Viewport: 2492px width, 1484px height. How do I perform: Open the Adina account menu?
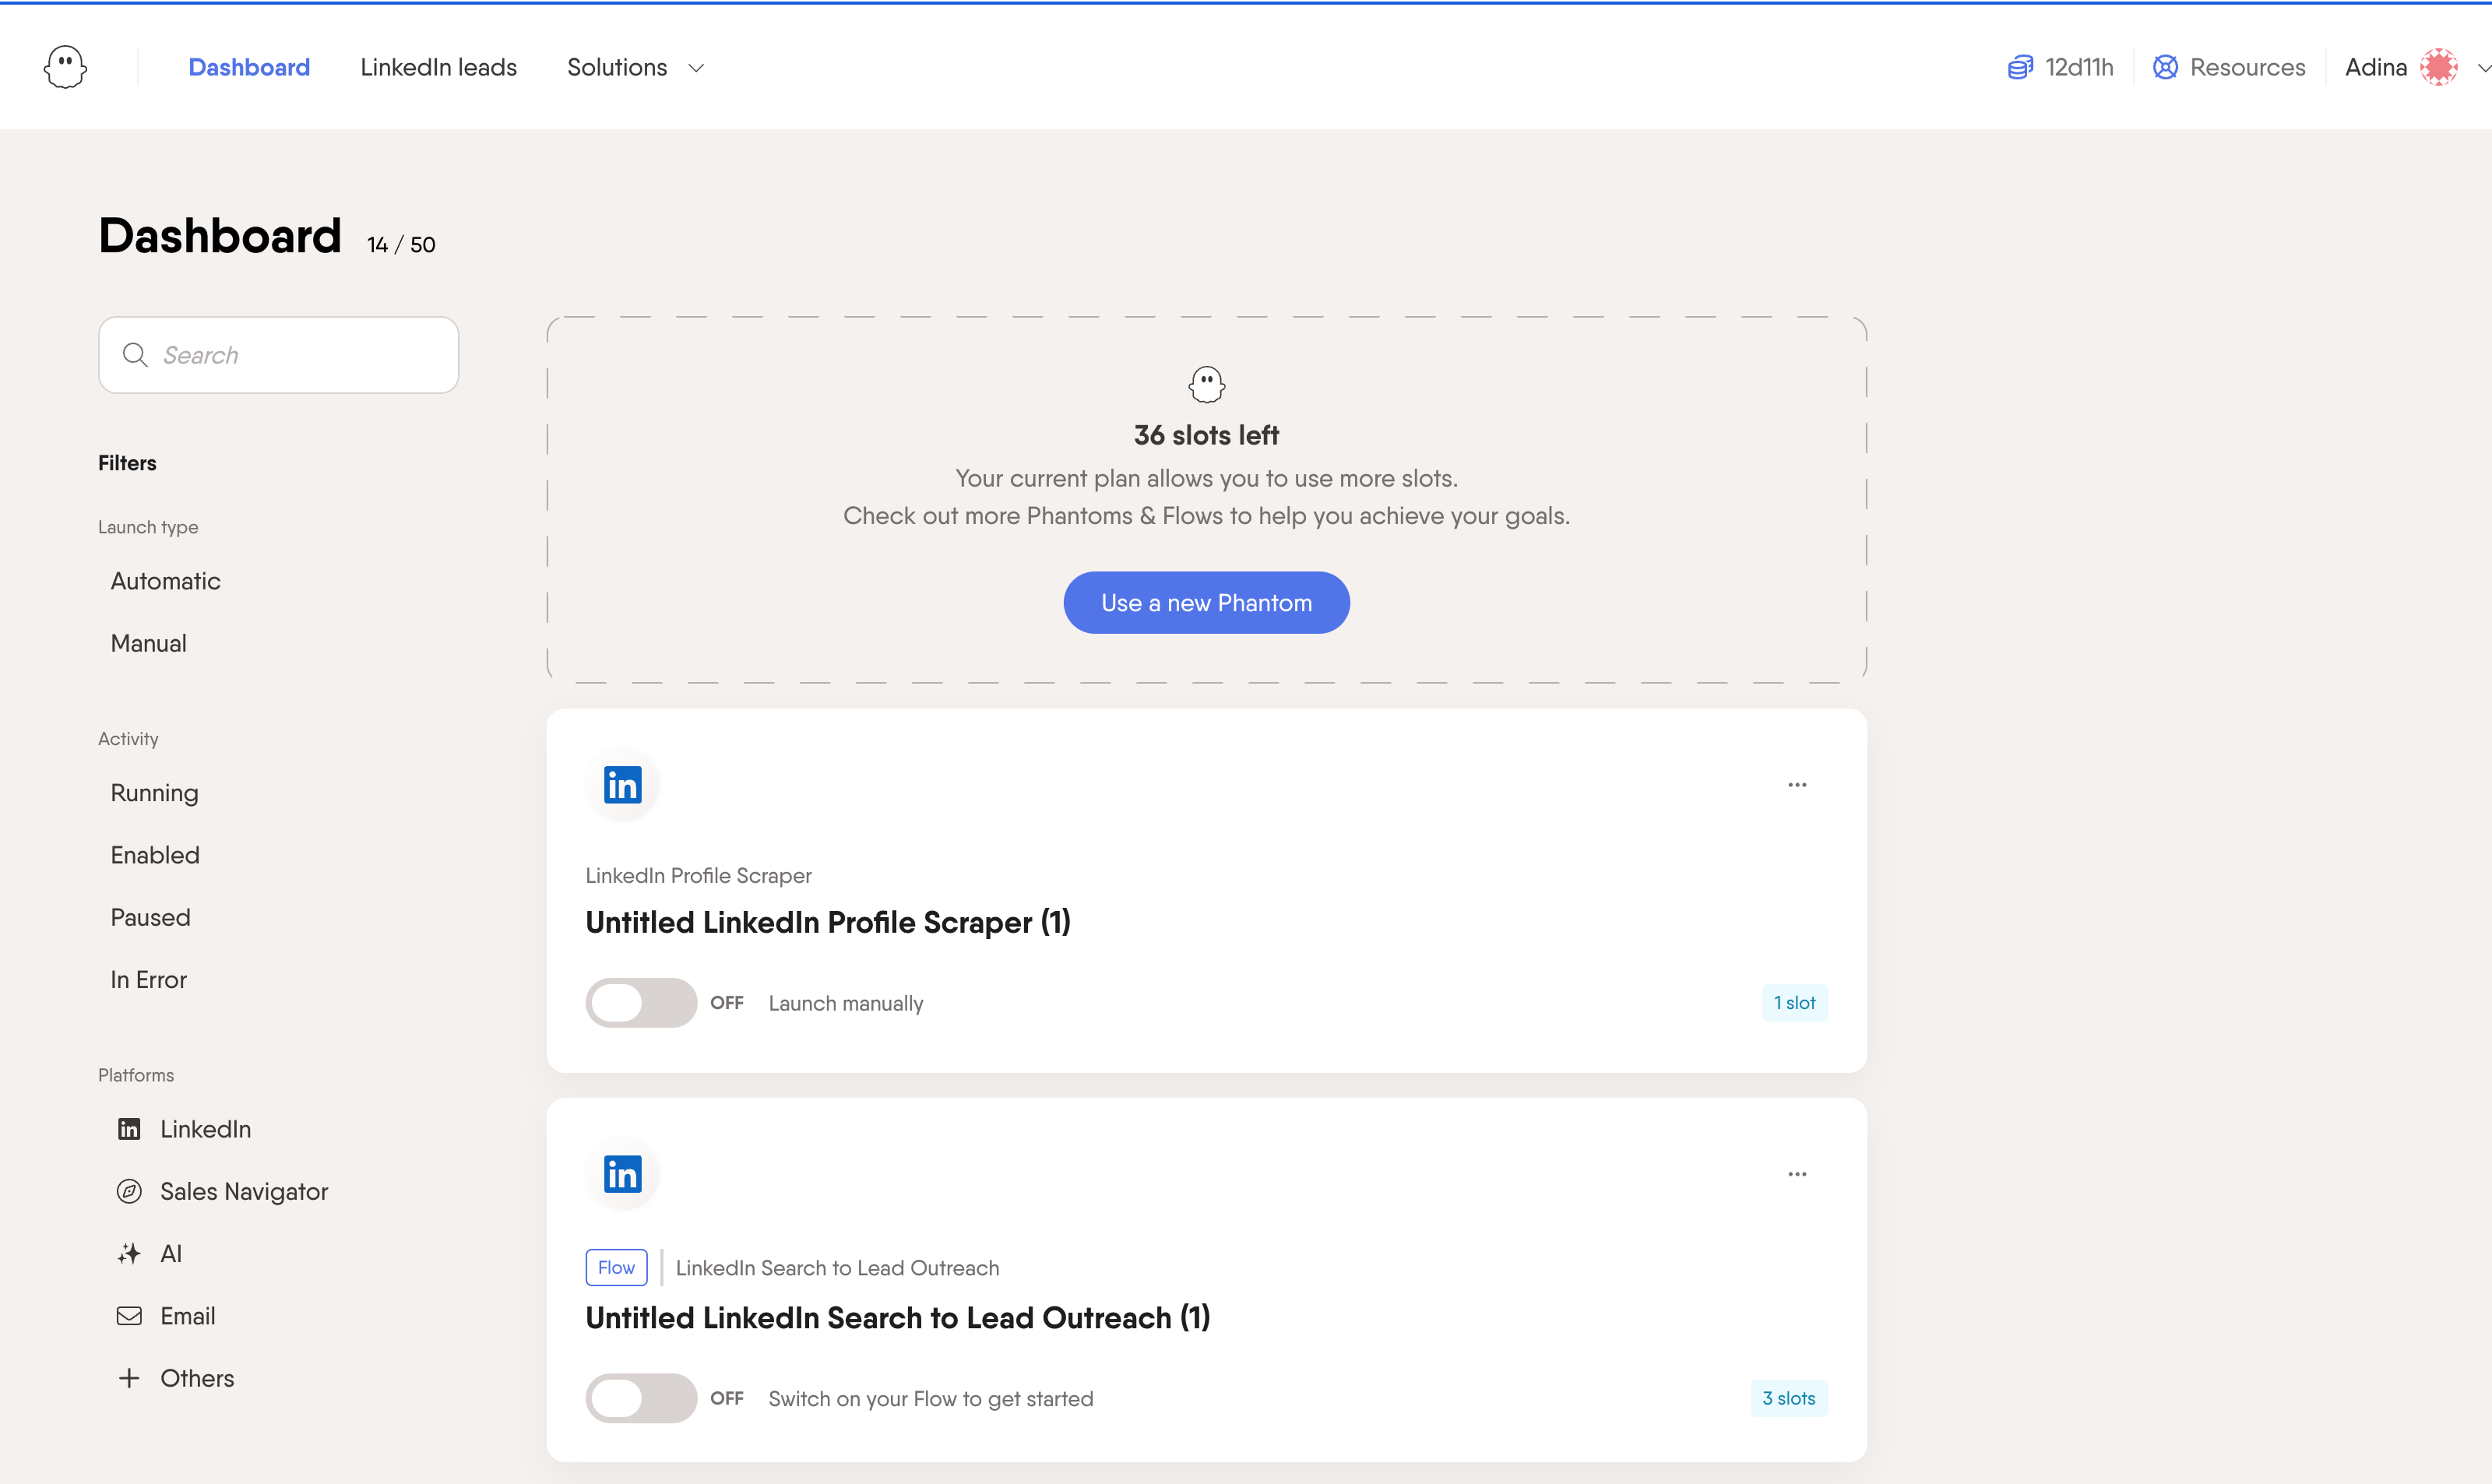tap(2375, 67)
